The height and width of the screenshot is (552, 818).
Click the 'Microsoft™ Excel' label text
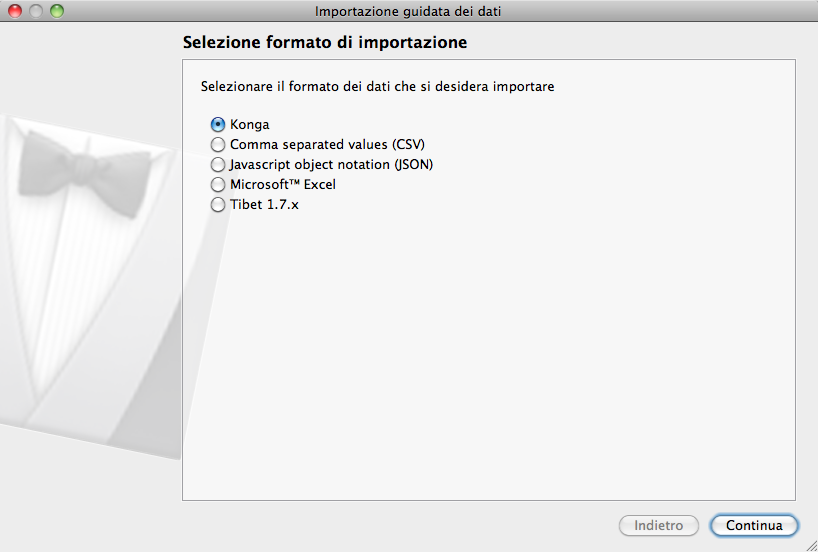(283, 185)
